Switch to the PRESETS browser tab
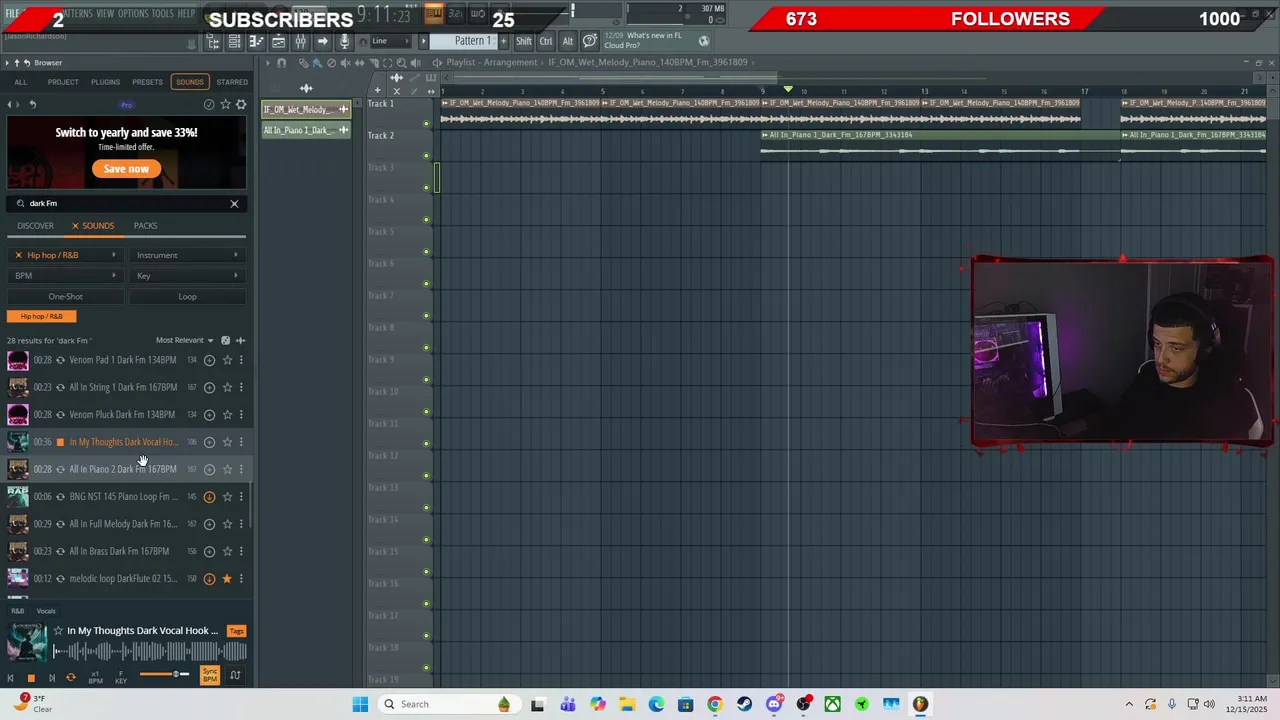This screenshot has width=1280, height=720. pyautogui.click(x=147, y=82)
